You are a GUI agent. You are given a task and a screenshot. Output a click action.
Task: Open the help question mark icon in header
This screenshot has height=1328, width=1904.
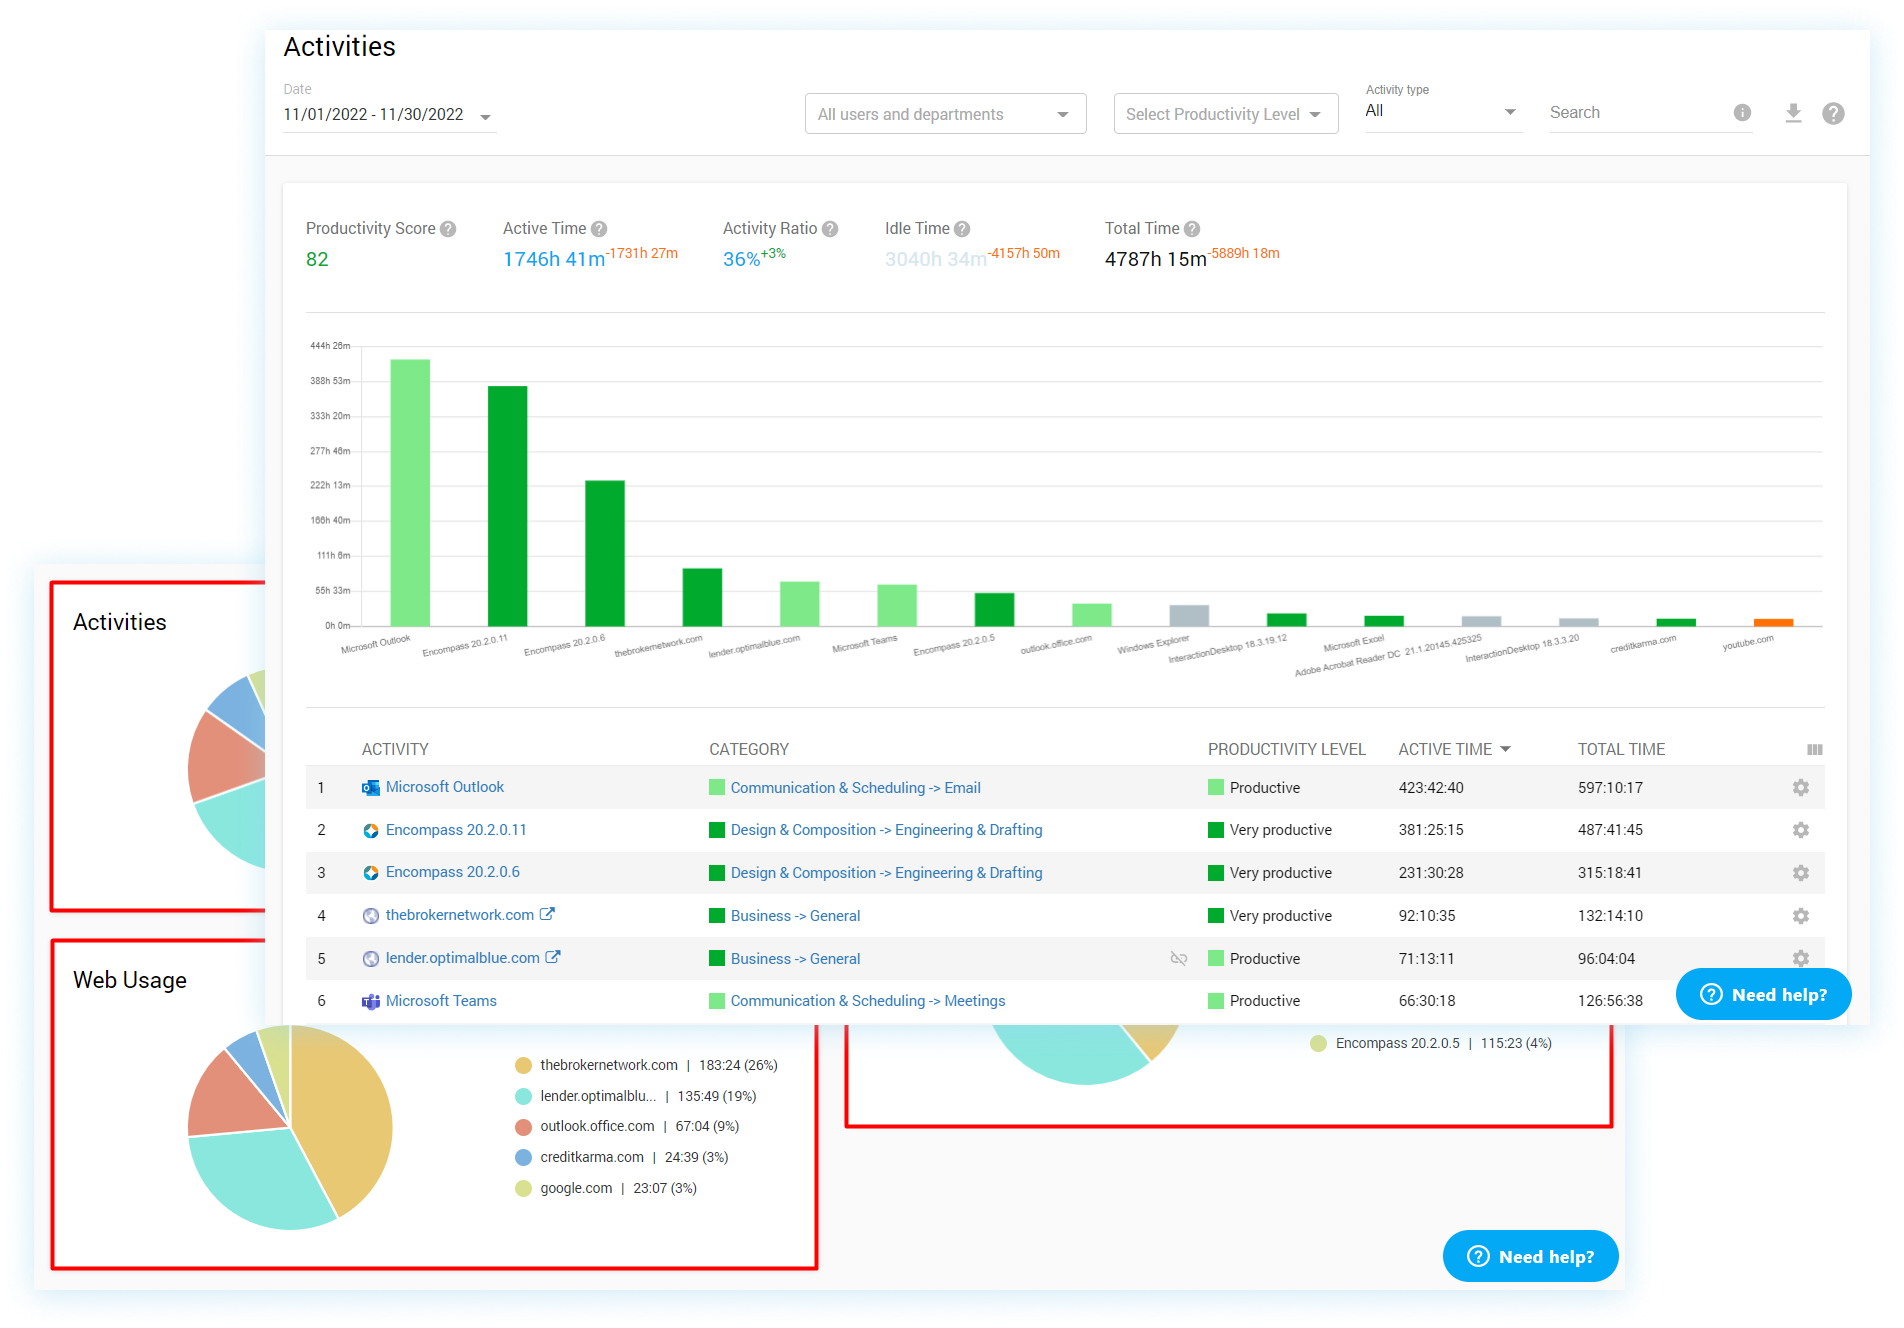click(x=1833, y=113)
